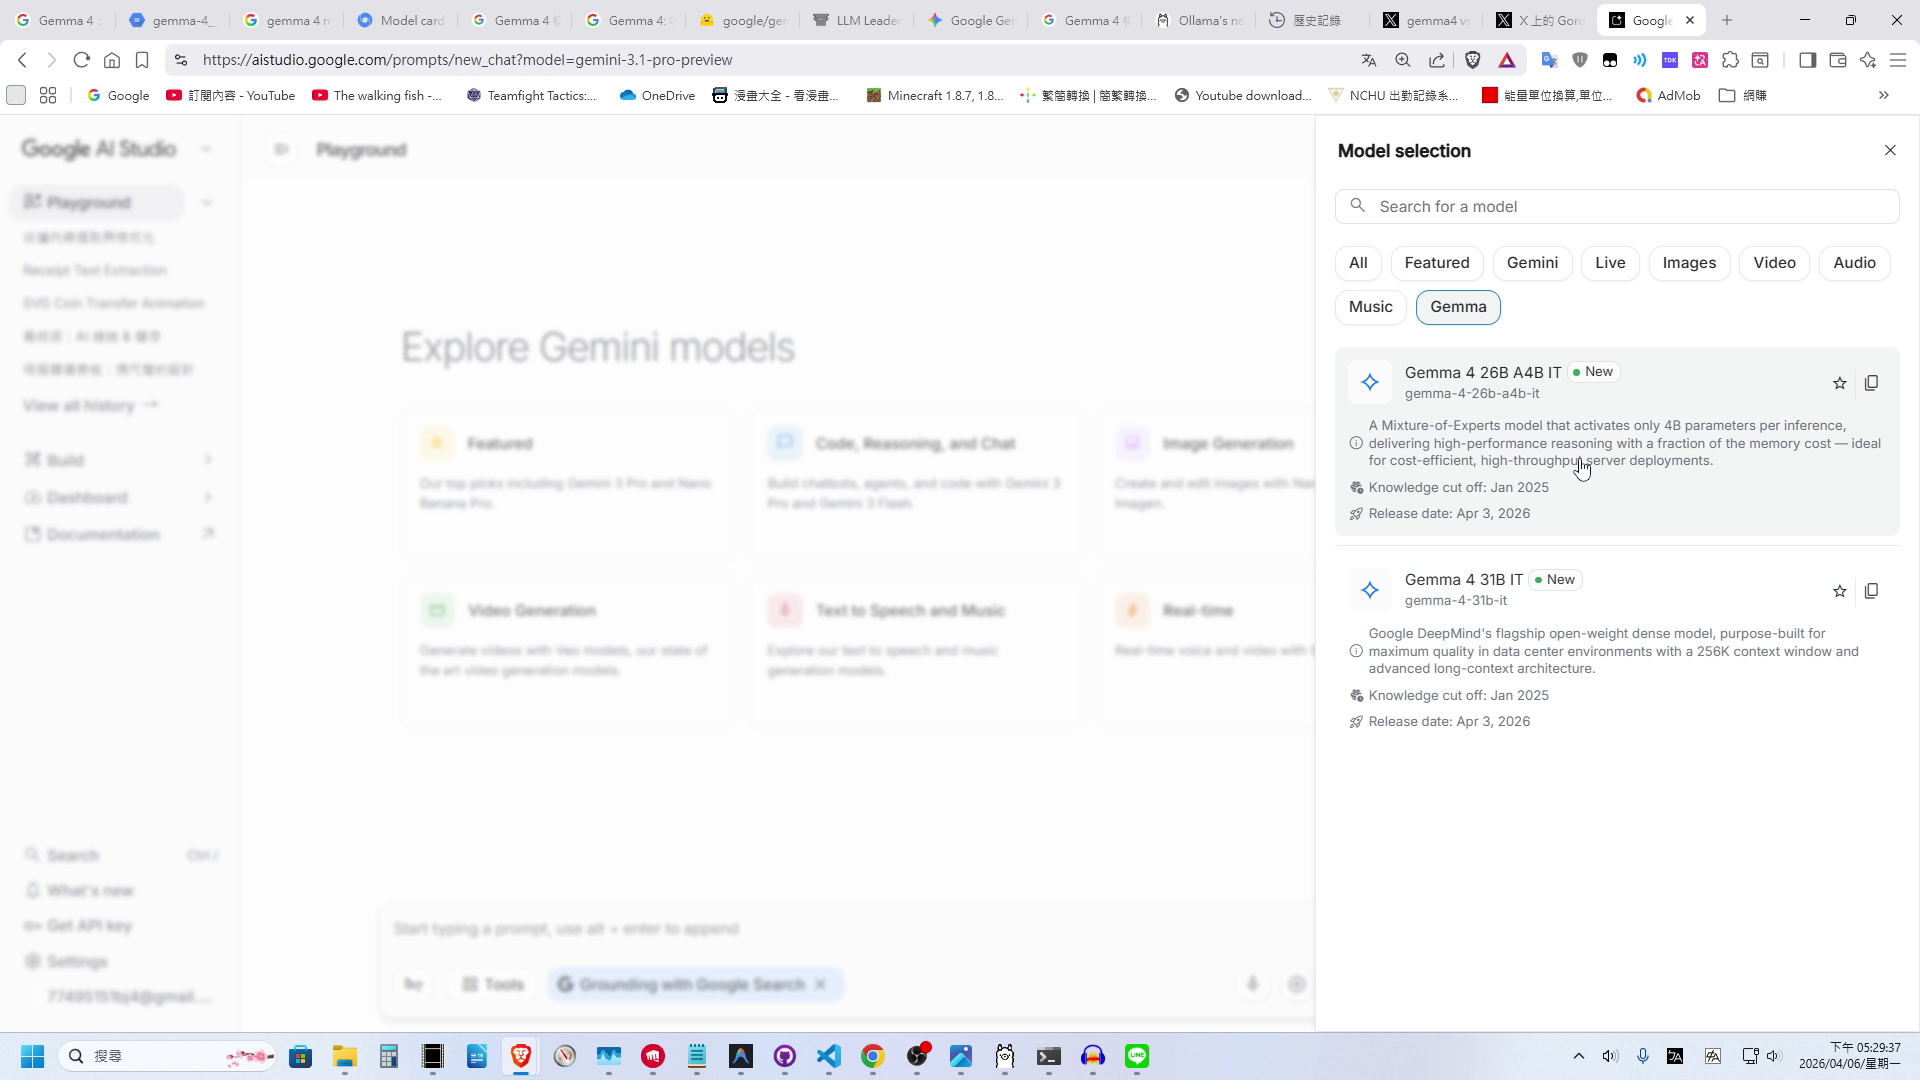
Task: Star the Gemma 4 26B A4B IT model
Action: (x=1839, y=383)
